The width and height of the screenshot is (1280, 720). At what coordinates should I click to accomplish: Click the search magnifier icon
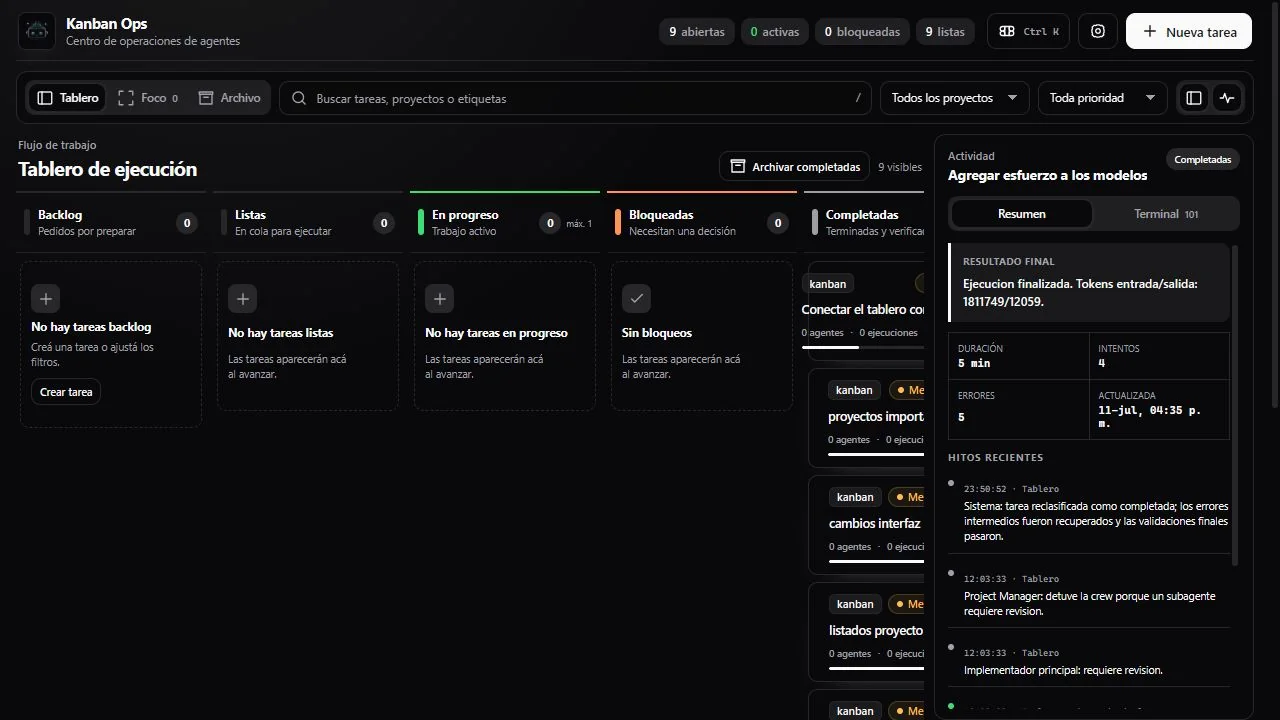click(x=299, y=98)
